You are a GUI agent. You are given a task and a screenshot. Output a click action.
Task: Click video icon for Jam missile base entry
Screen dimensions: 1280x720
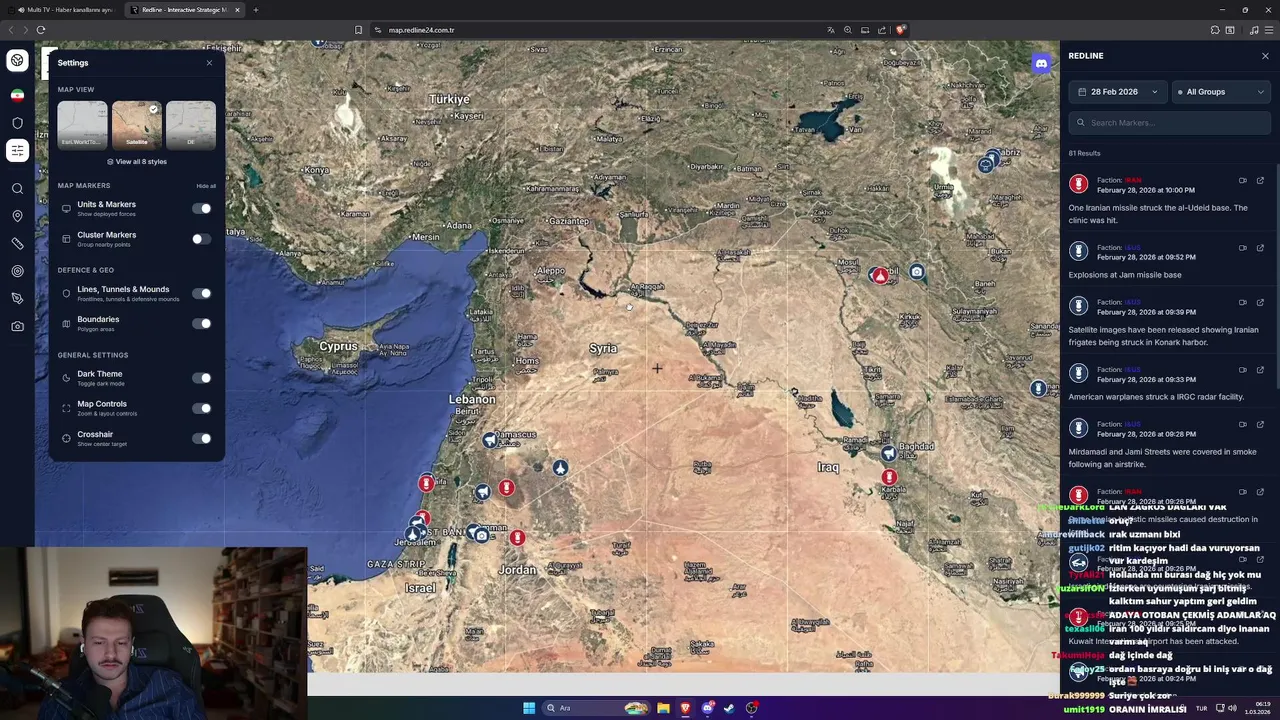[1242, 247]
